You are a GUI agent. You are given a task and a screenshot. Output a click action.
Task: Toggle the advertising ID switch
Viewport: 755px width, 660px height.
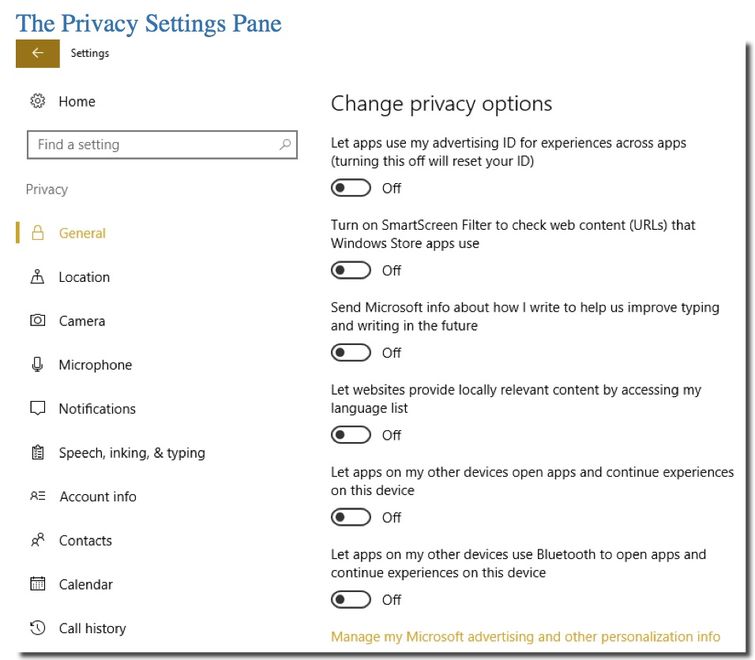tap(351, 188)
